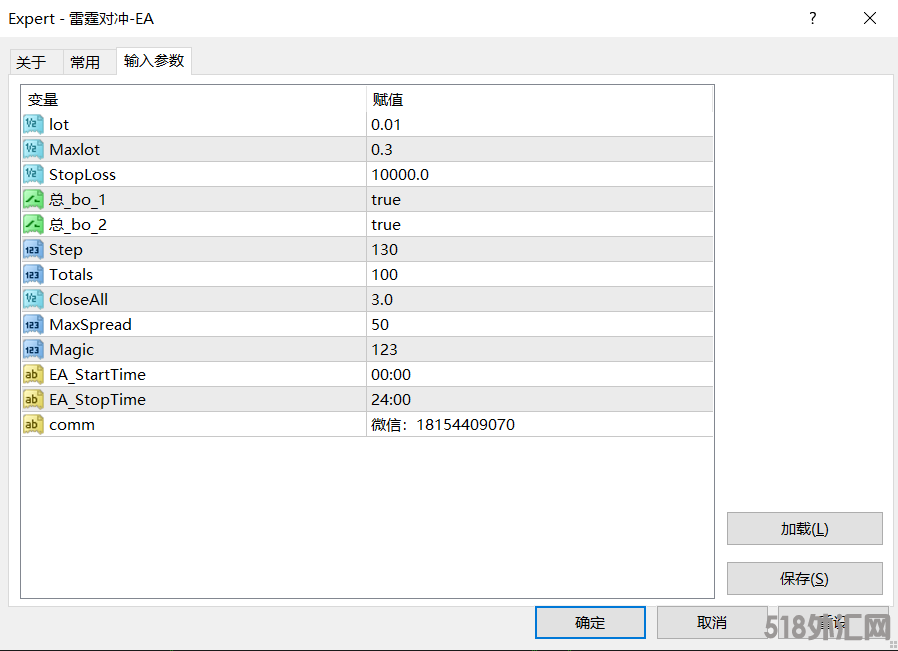Click the icon next to StopLoss
Viewport: 898px width, 651px height.
[33, 174]
